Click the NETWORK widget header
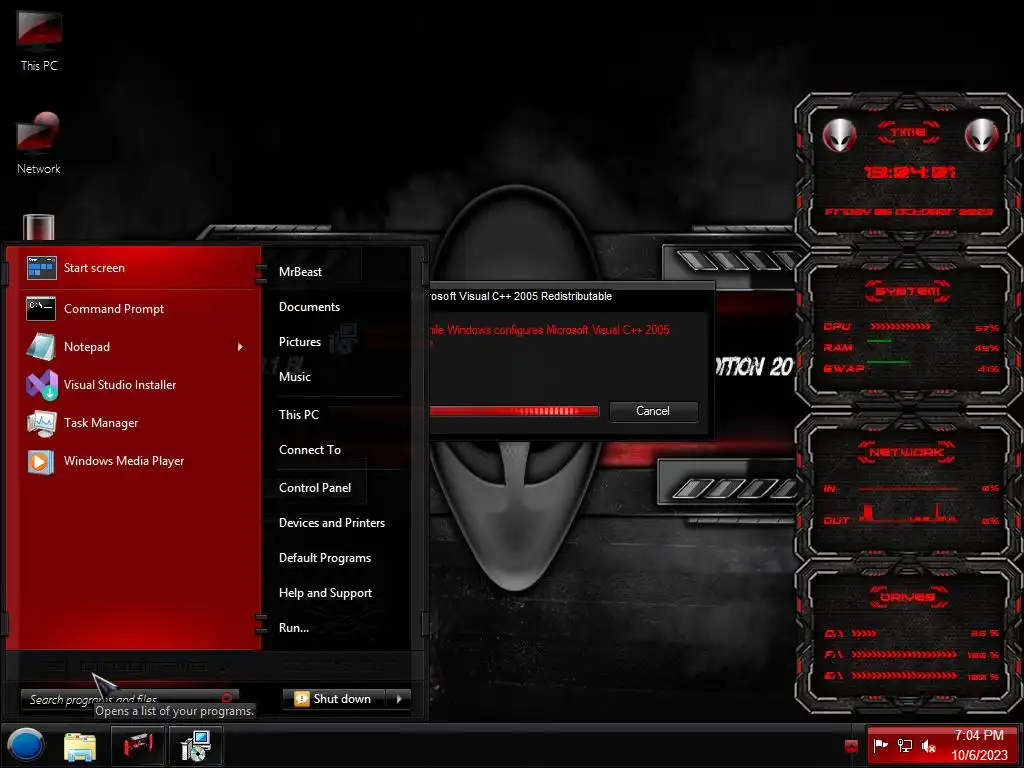Screen dimensions: 1024x768 pos(908,452)
